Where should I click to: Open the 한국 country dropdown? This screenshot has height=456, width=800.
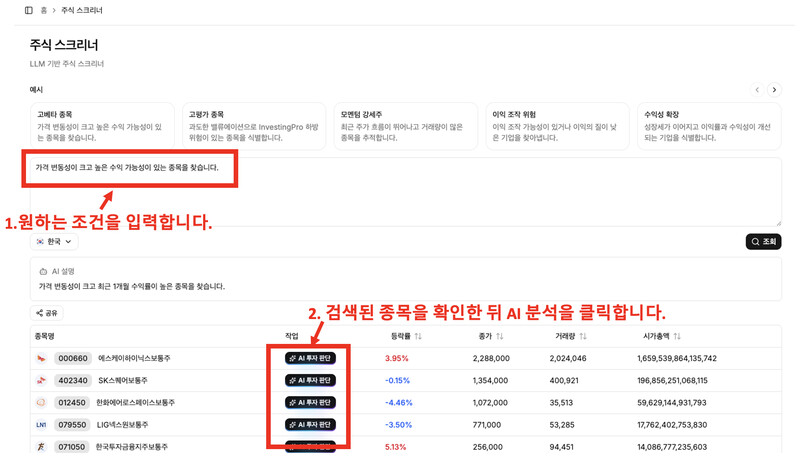(54, 241)
